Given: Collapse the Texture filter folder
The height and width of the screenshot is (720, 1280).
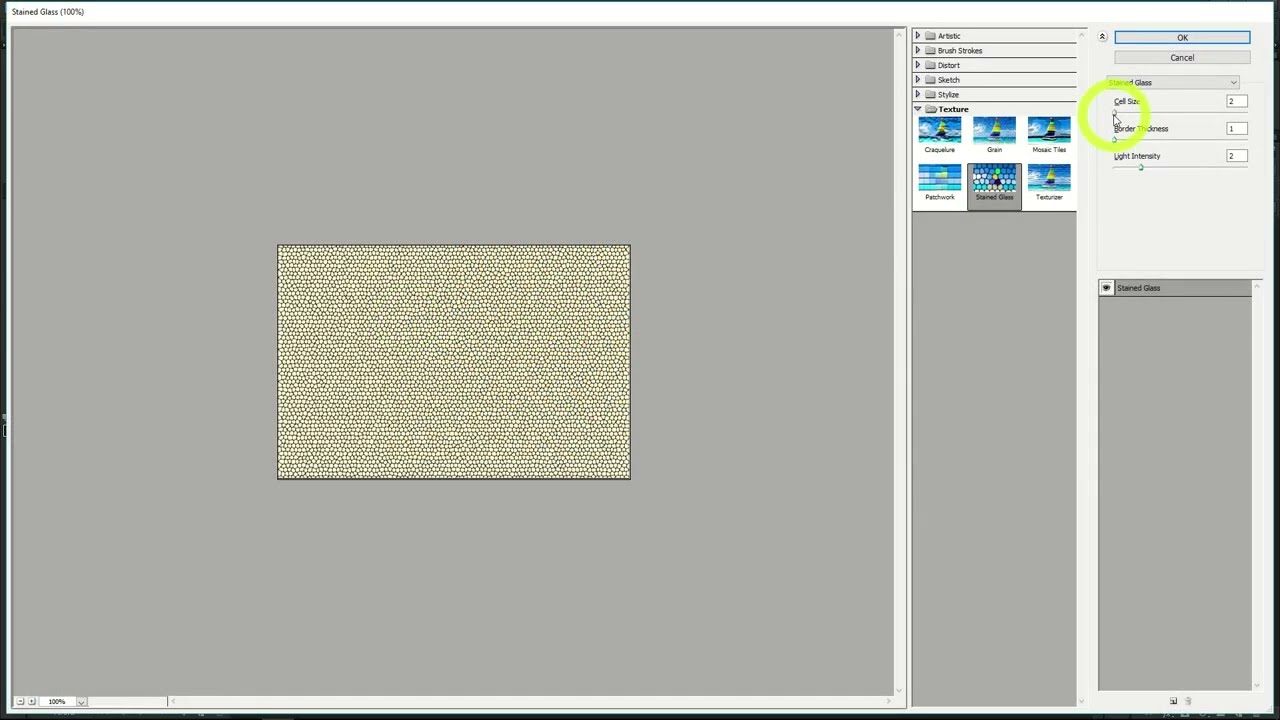Looking at the screenshot, I should click(x=918, y=109).
